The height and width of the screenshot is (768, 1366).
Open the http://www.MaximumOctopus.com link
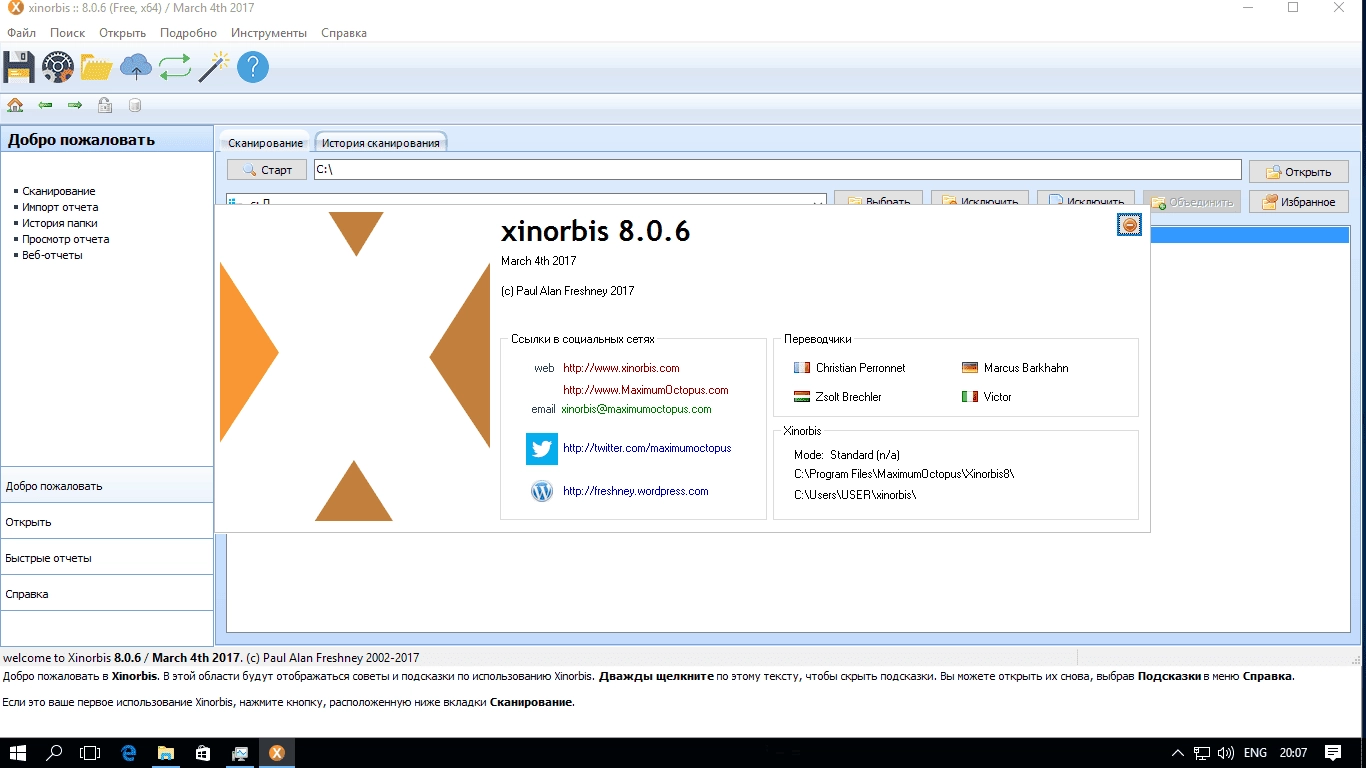tap(645, 390)
